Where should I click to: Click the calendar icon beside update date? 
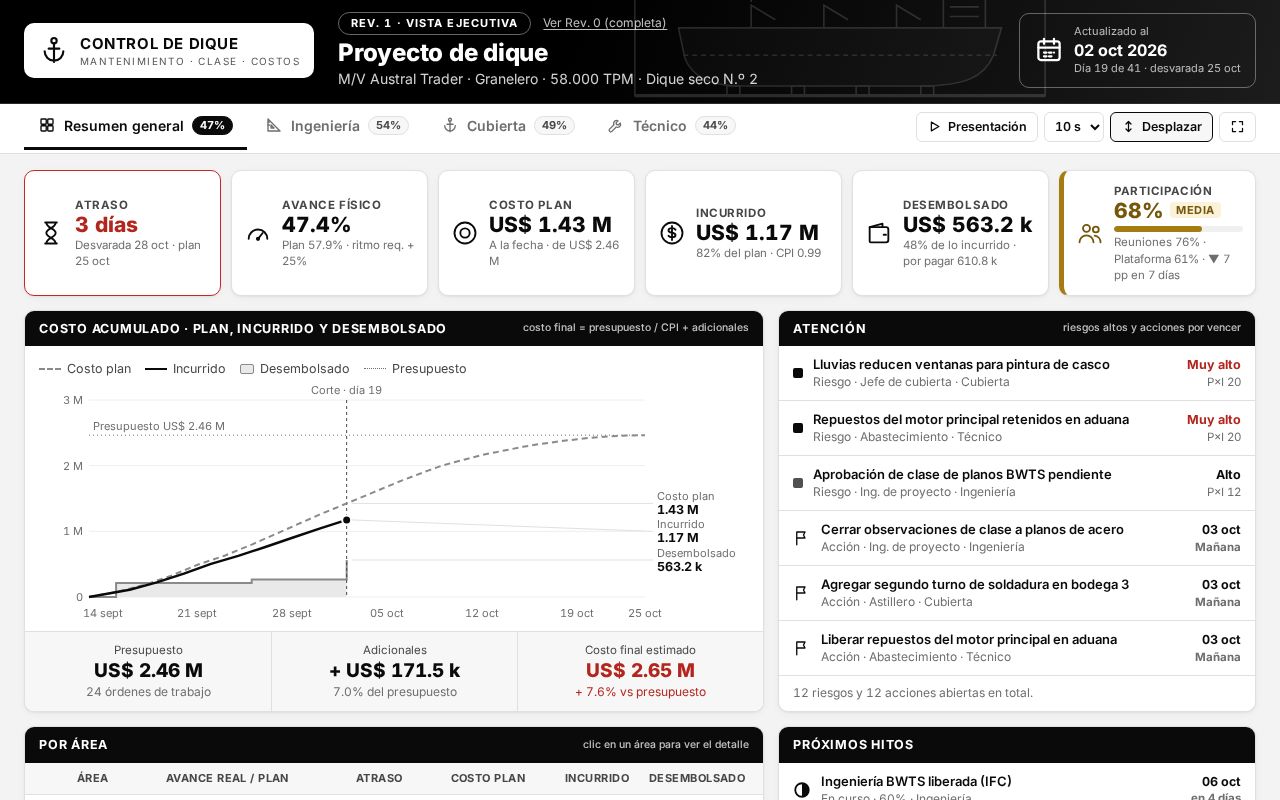tap(1049, 50)
